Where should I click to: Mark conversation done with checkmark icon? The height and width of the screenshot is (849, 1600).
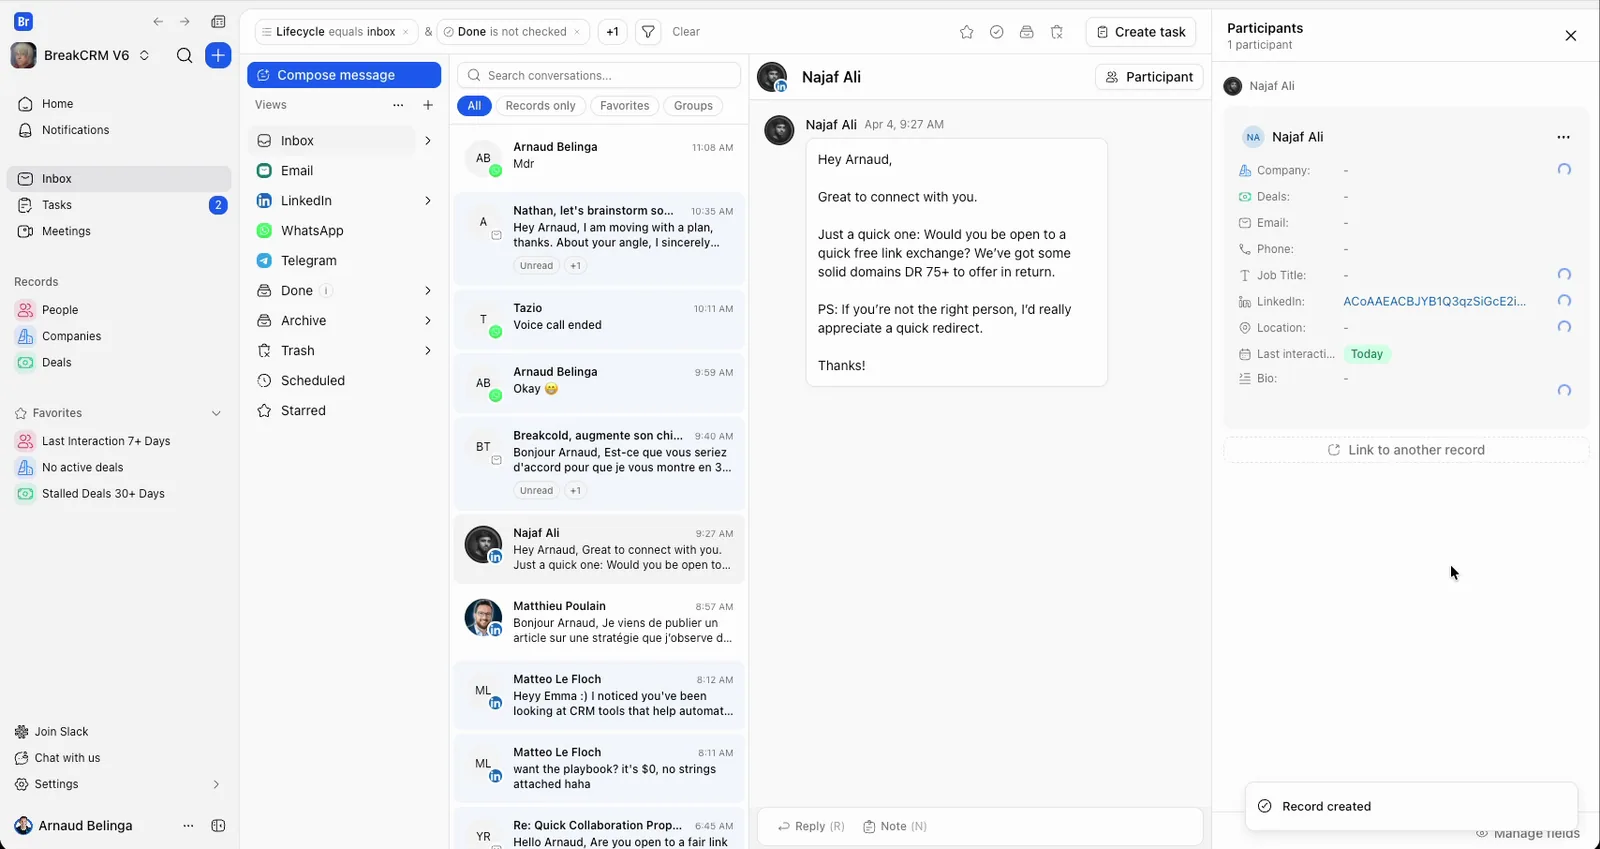coord(996,32)
